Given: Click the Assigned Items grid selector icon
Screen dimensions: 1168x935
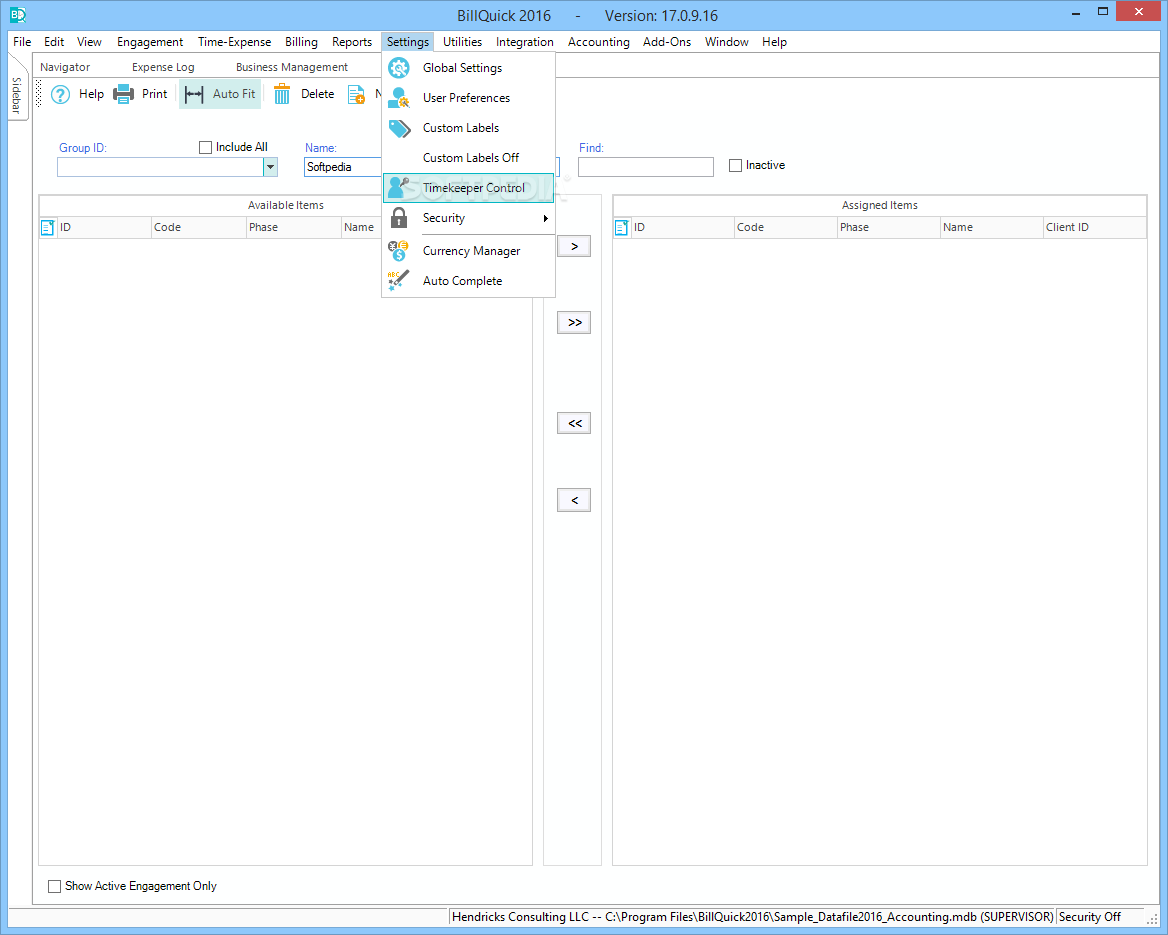Looking at the screenshot, I should coord(622,227).
